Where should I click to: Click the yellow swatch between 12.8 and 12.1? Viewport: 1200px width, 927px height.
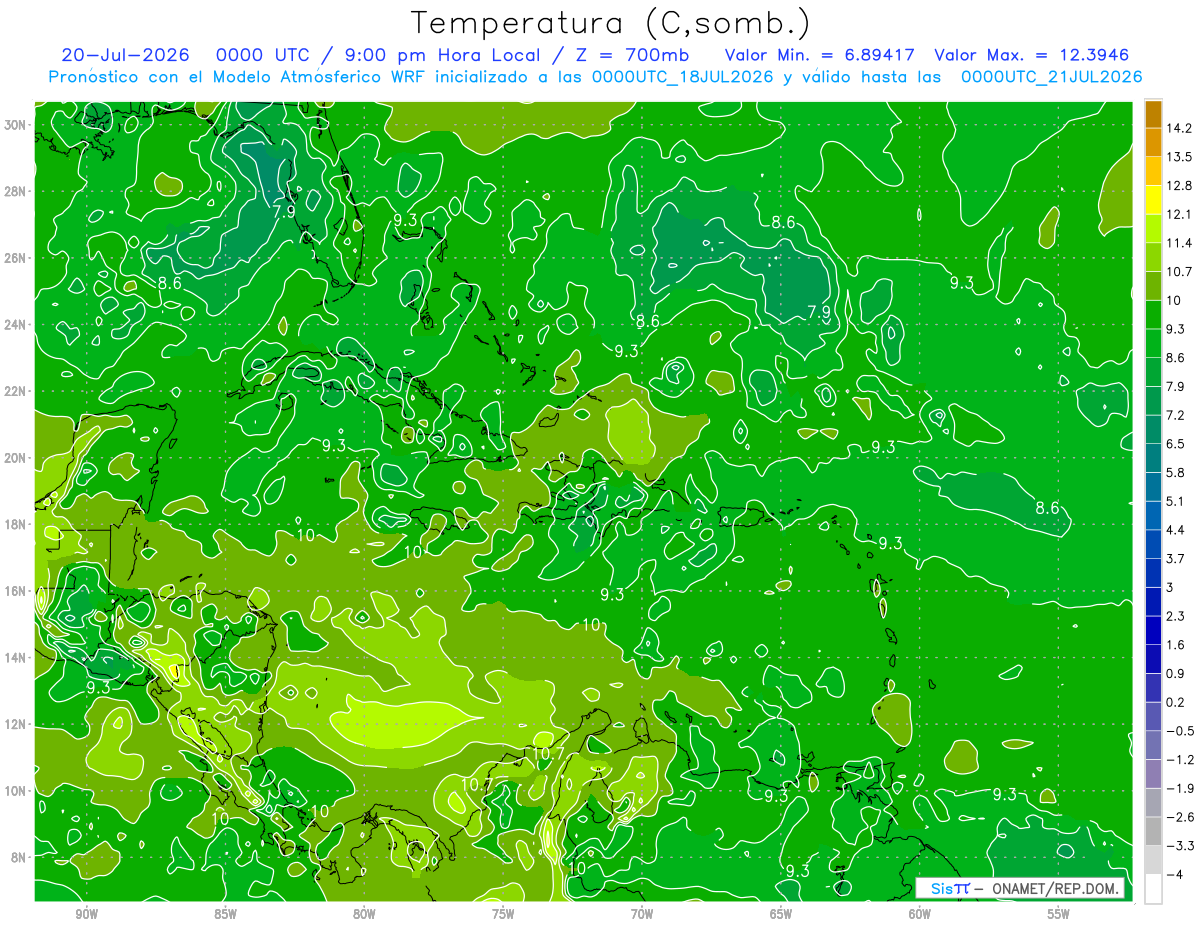1153,200
